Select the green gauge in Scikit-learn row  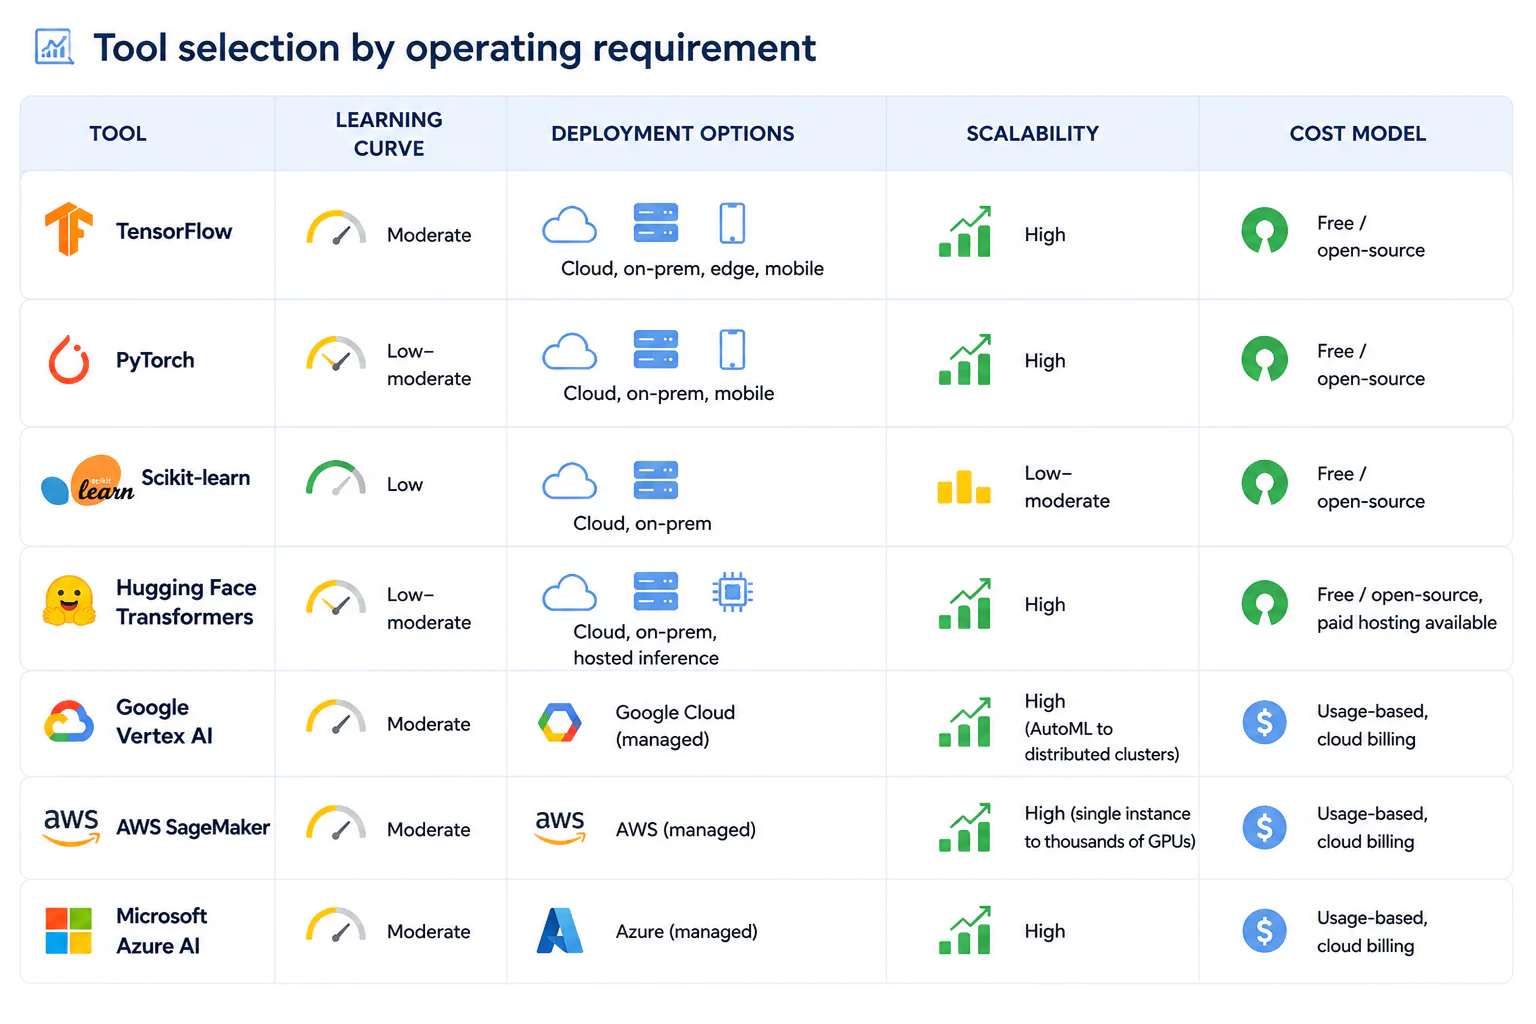[x=336, y=479]
